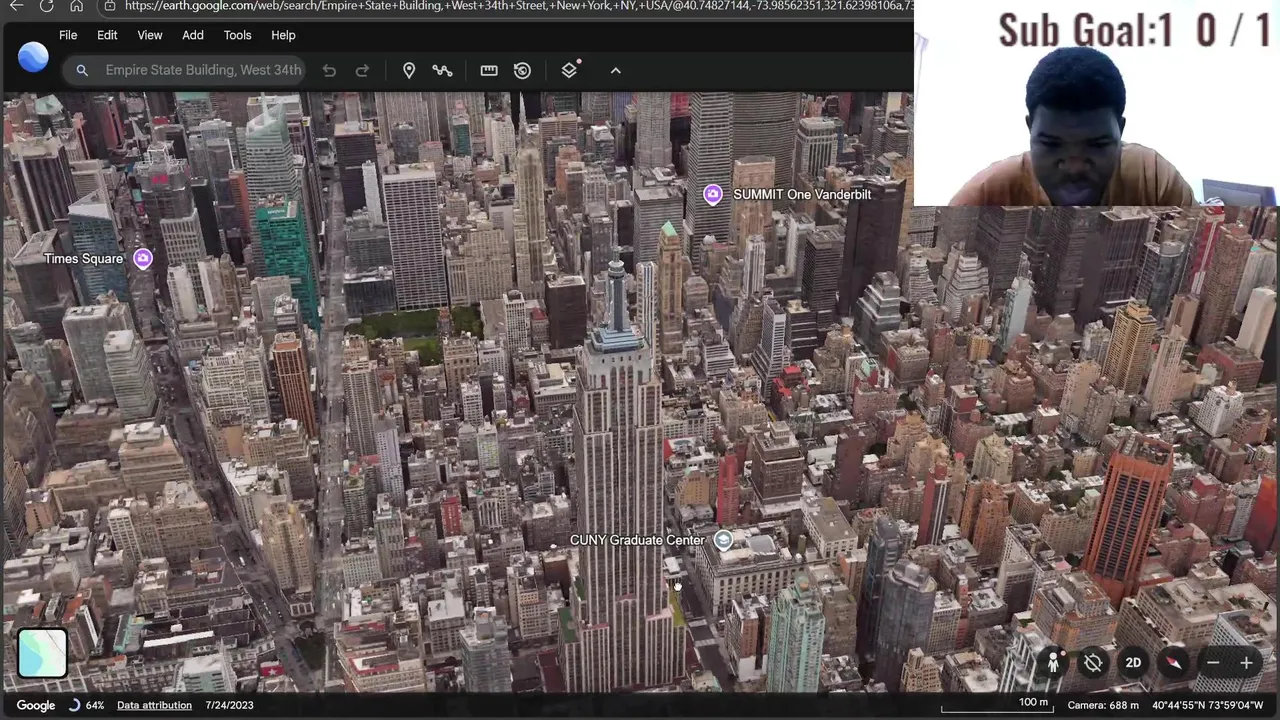Click the Google Earth logo icon
1280x720 pixels.
(x=33, y=56)
